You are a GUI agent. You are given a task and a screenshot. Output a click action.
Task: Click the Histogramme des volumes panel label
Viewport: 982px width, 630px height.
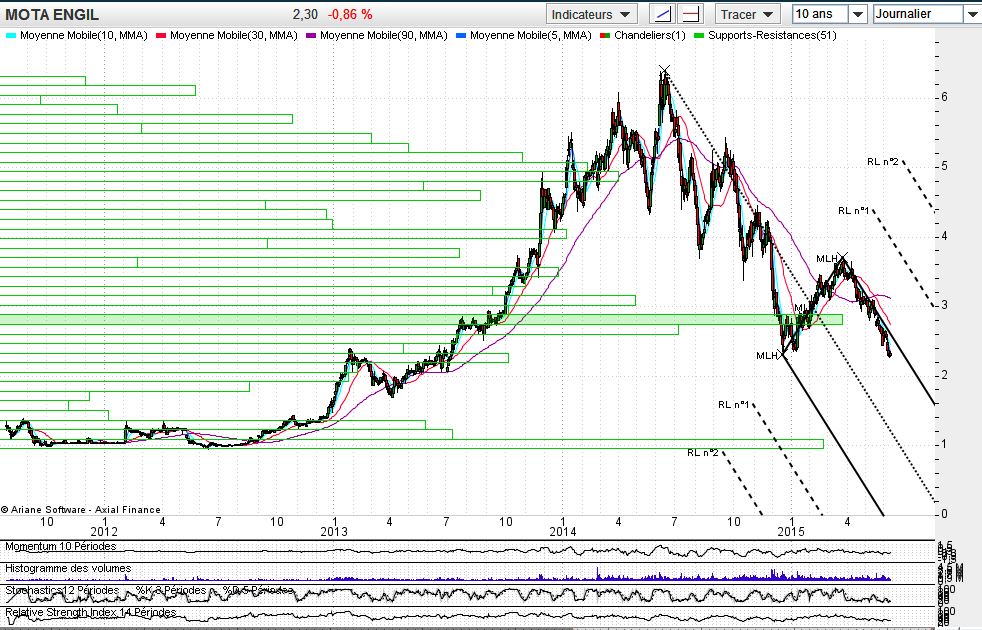pyautogui.click(x=68, y=568)
